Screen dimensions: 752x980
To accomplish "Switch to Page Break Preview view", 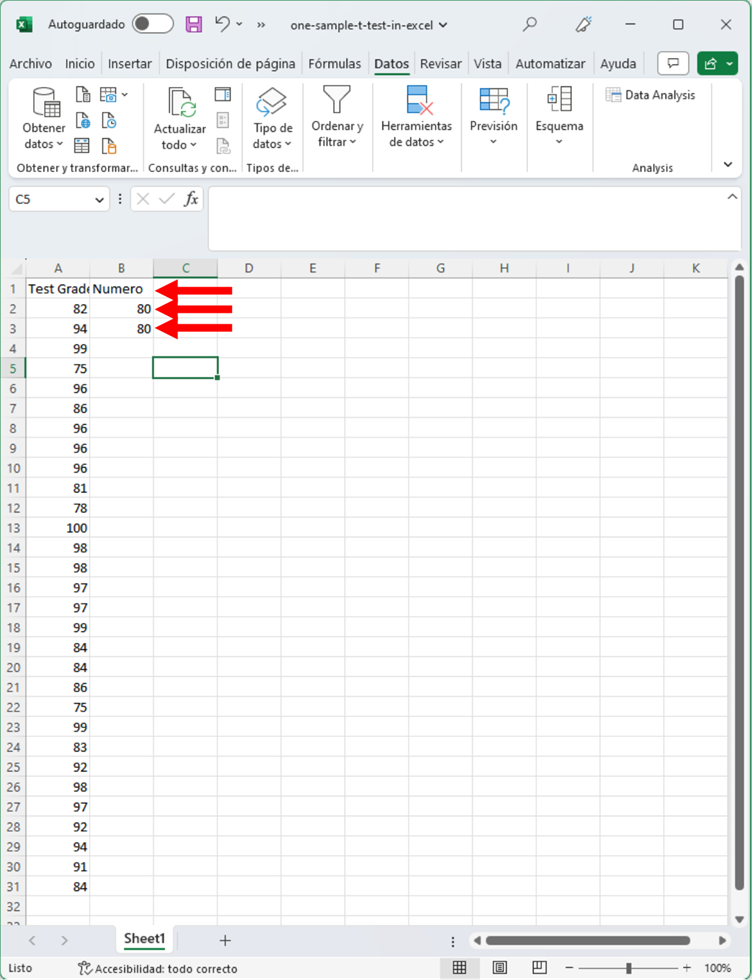I will [537, 968].
